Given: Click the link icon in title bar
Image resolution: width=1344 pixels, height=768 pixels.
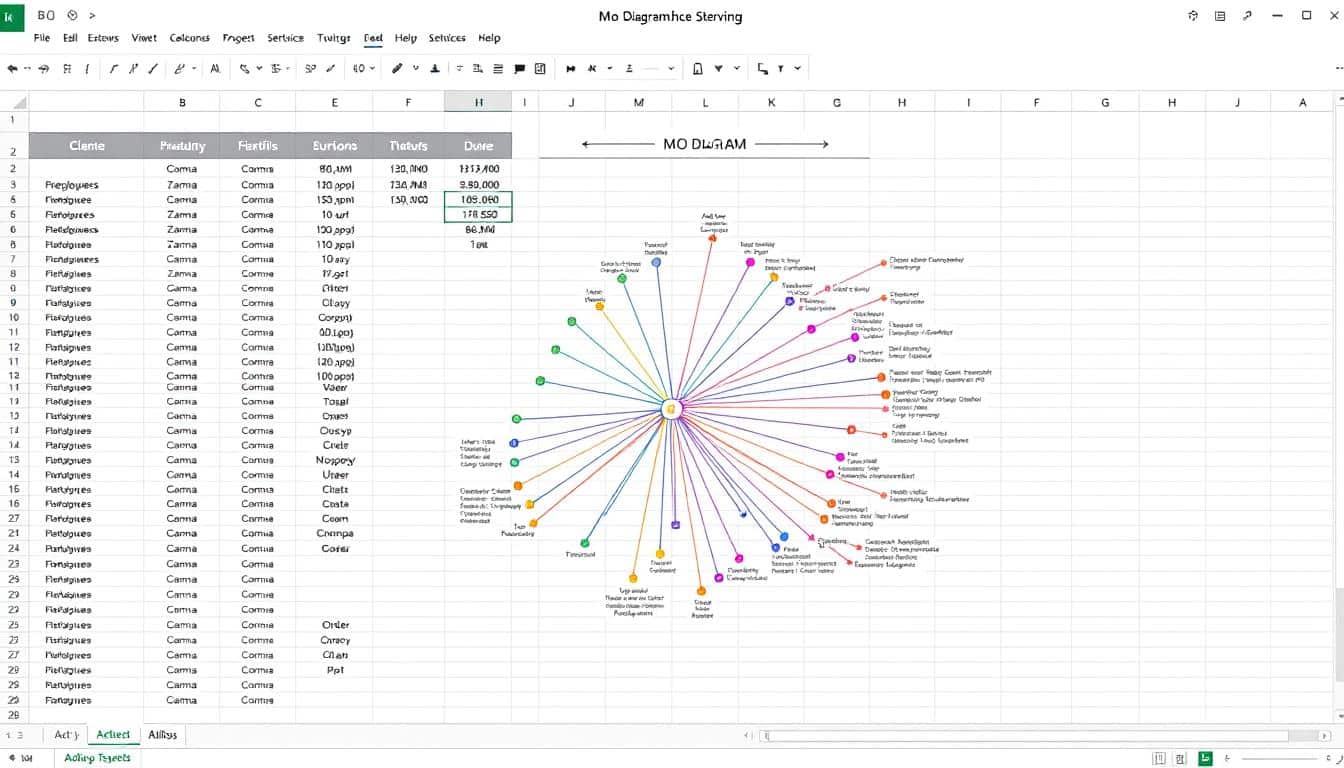Looking at the screenshot, I should tap(1247, 16).
